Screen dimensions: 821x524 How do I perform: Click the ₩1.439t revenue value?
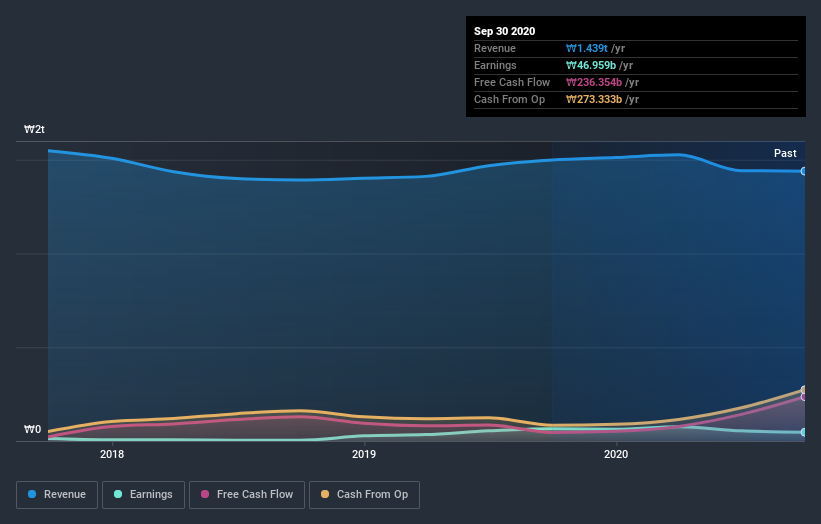(586, 48)
